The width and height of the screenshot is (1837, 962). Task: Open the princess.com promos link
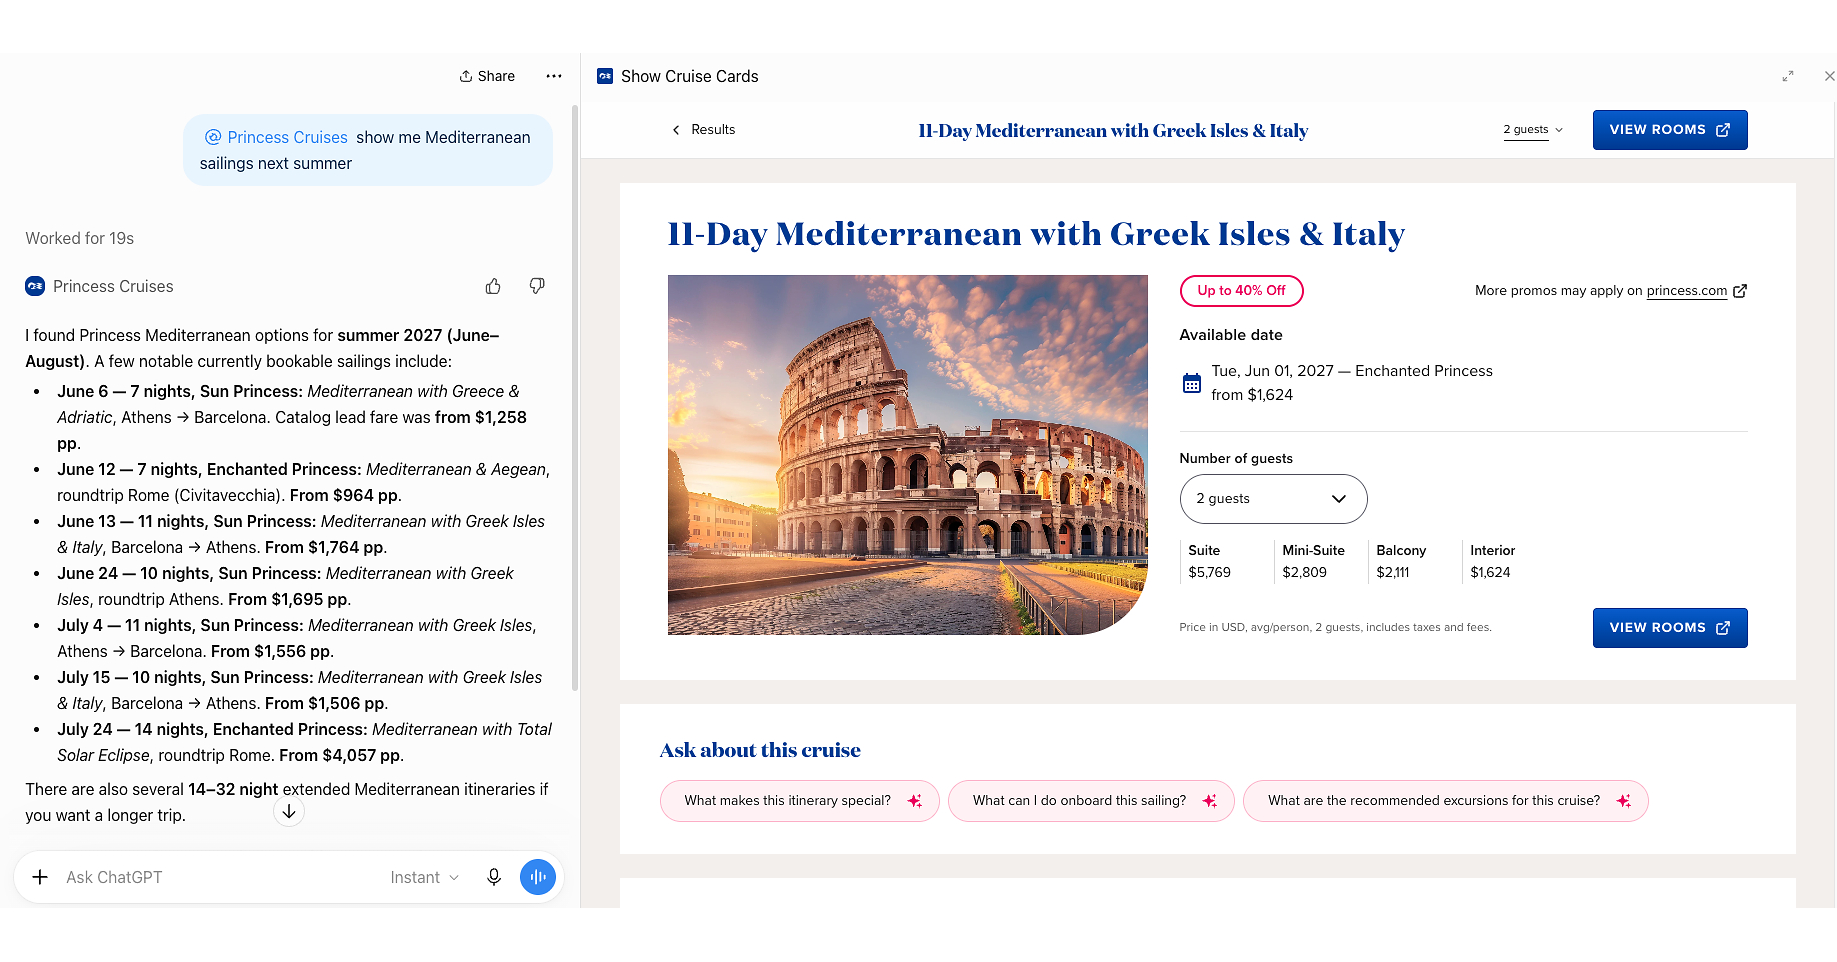[1687, 291]
